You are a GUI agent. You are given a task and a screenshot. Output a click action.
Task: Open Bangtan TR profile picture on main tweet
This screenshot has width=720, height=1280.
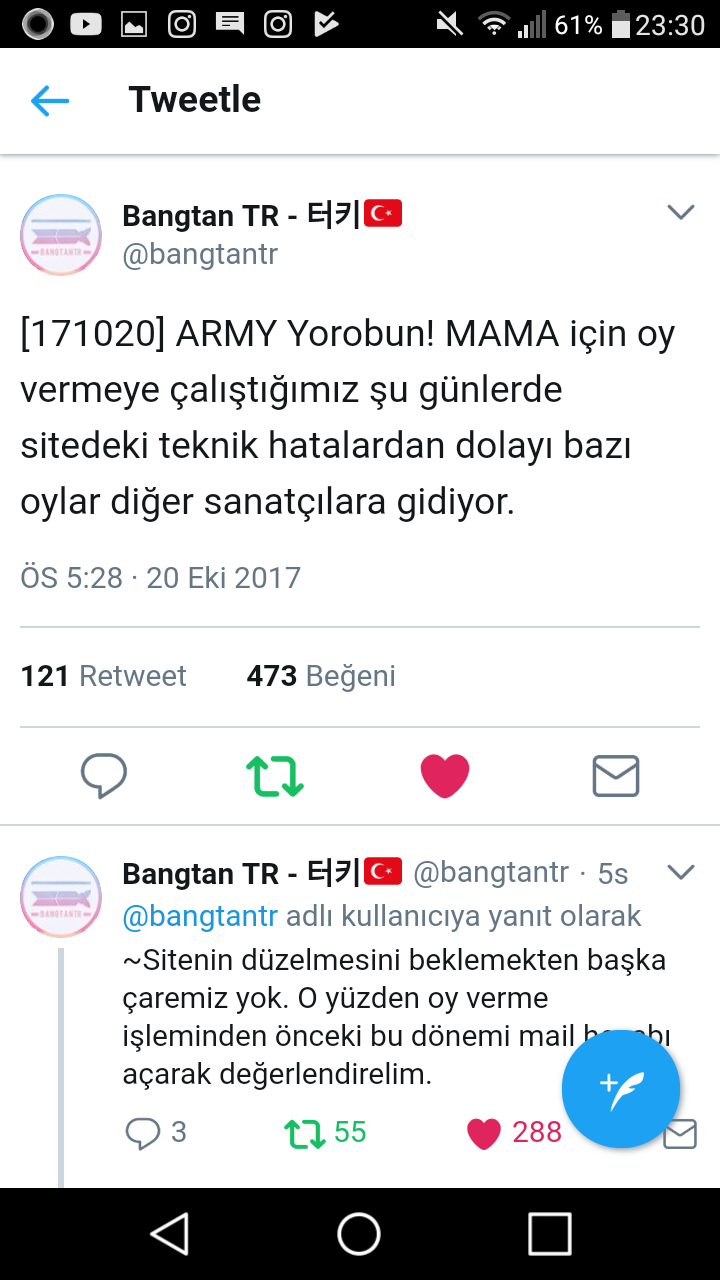[x=61, y=235]
